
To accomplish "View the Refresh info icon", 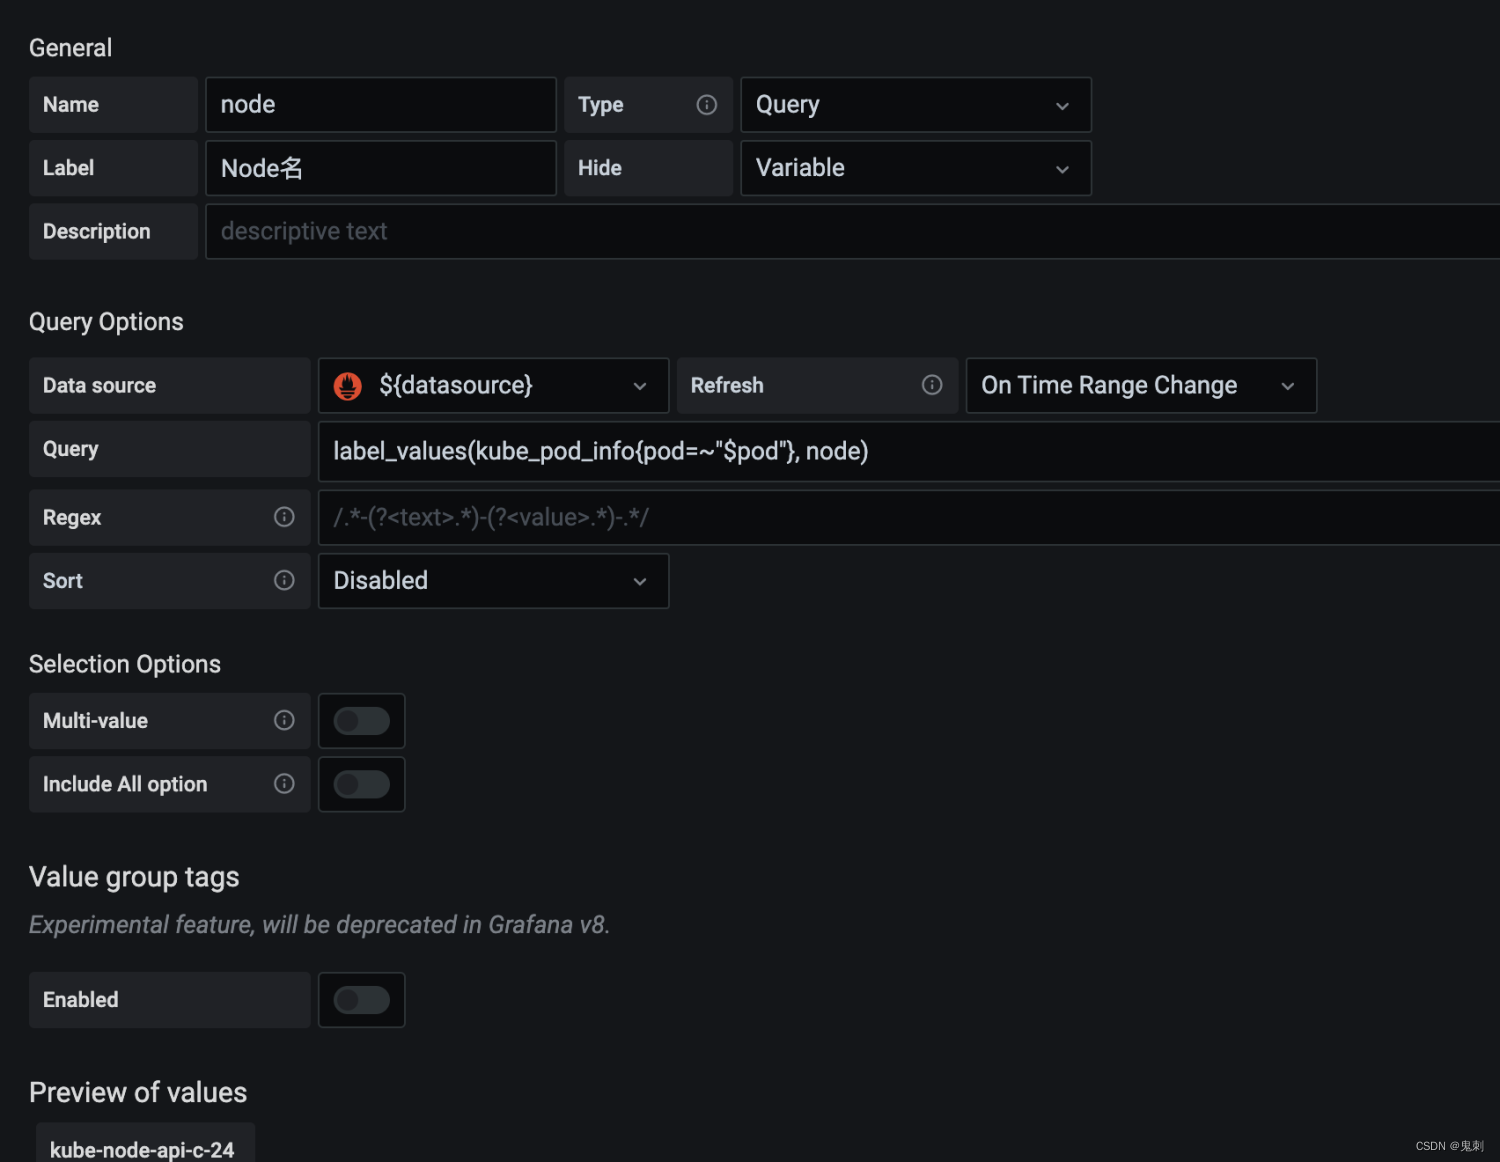I will (932, 385).
